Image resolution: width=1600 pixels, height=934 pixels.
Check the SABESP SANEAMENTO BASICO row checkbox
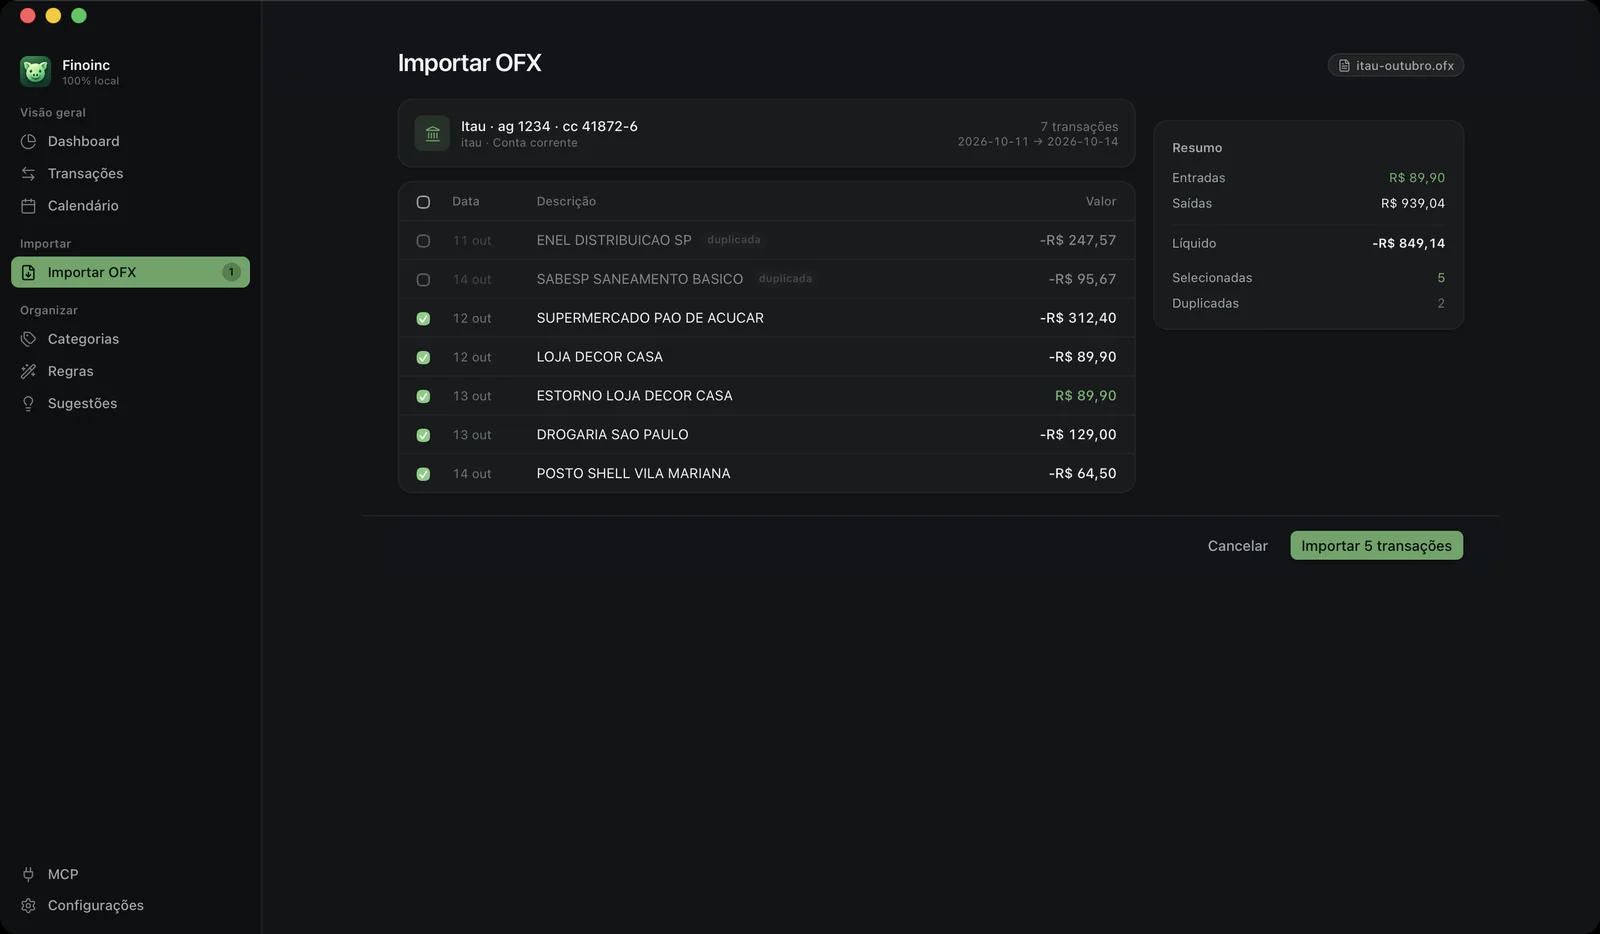(x=423, y=280)
